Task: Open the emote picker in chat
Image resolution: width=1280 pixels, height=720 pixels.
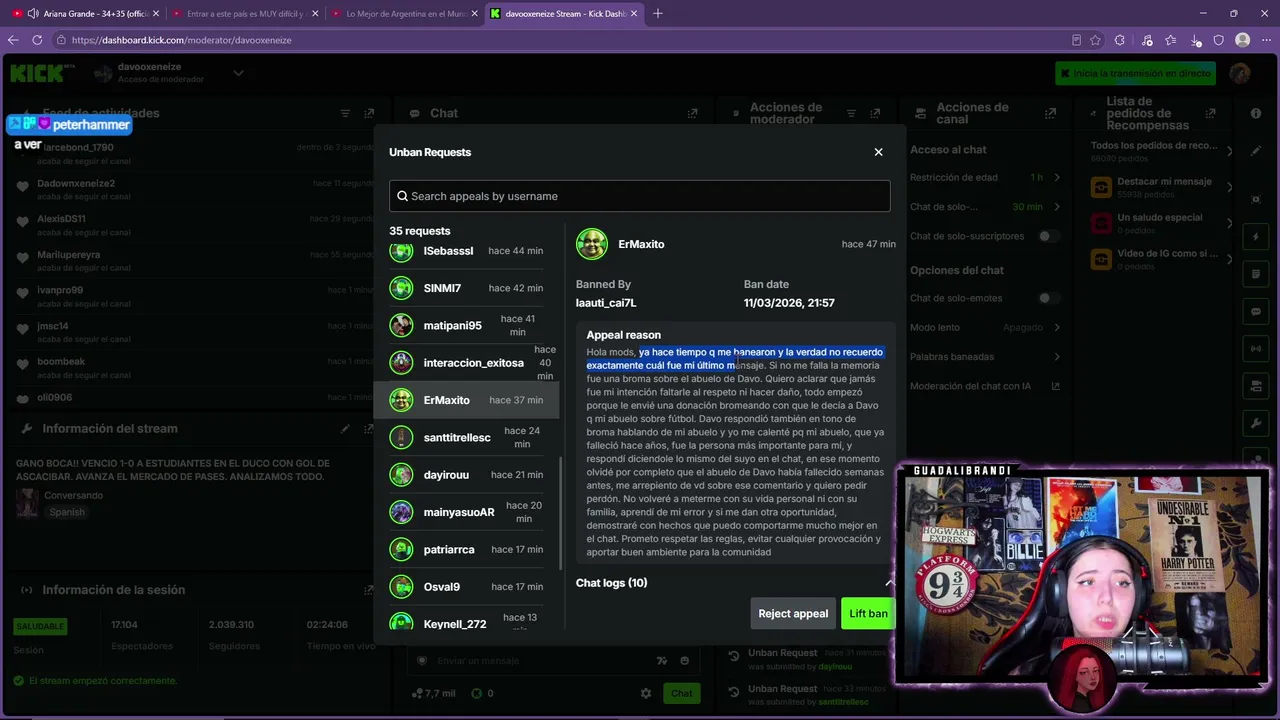Action: click(x=684, y=661)
